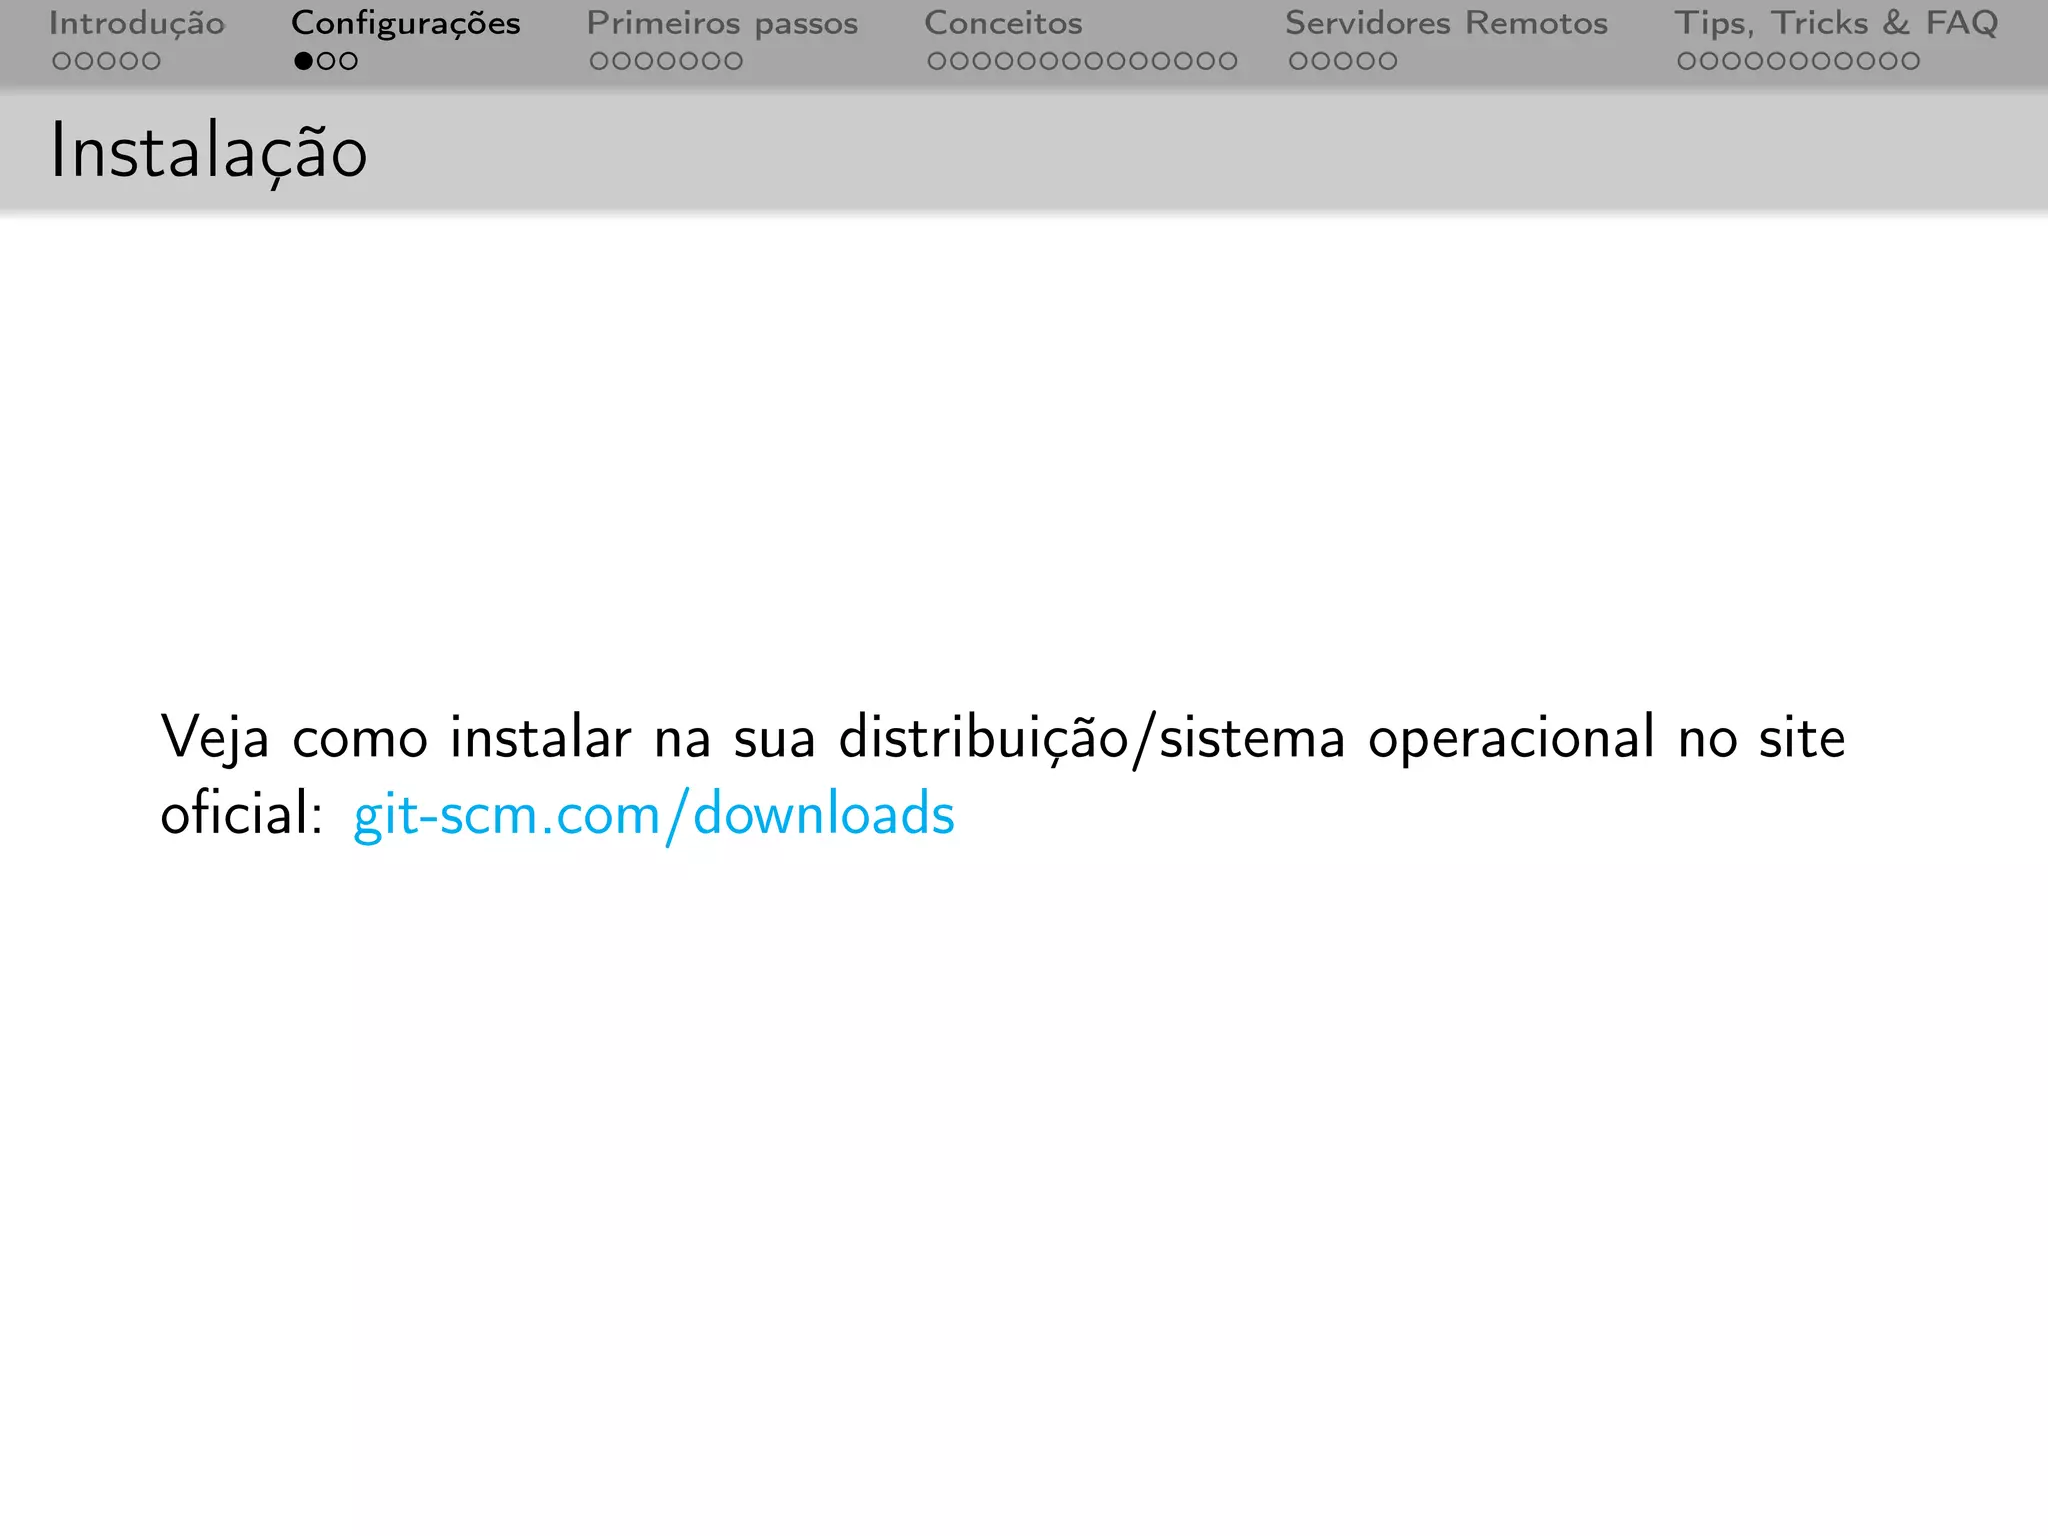Screen dimensions: 2048x1536
Task: Go to the second slide dot under Configurações
Action: pos(326,61)
